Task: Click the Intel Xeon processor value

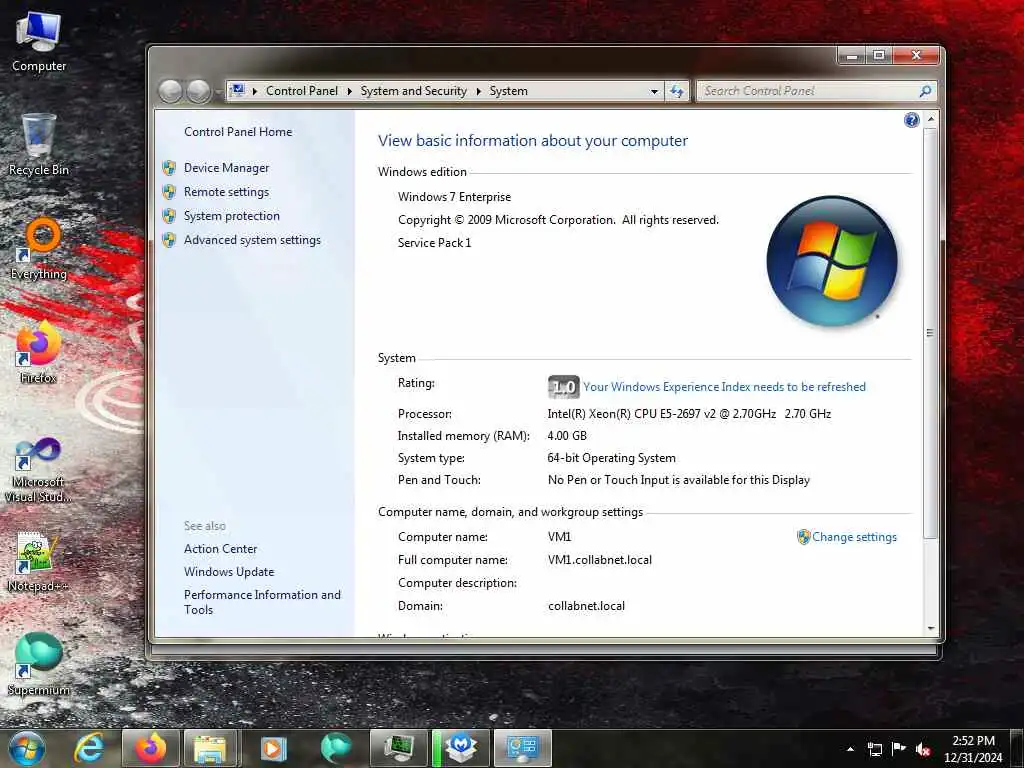Action: (689, 413)
